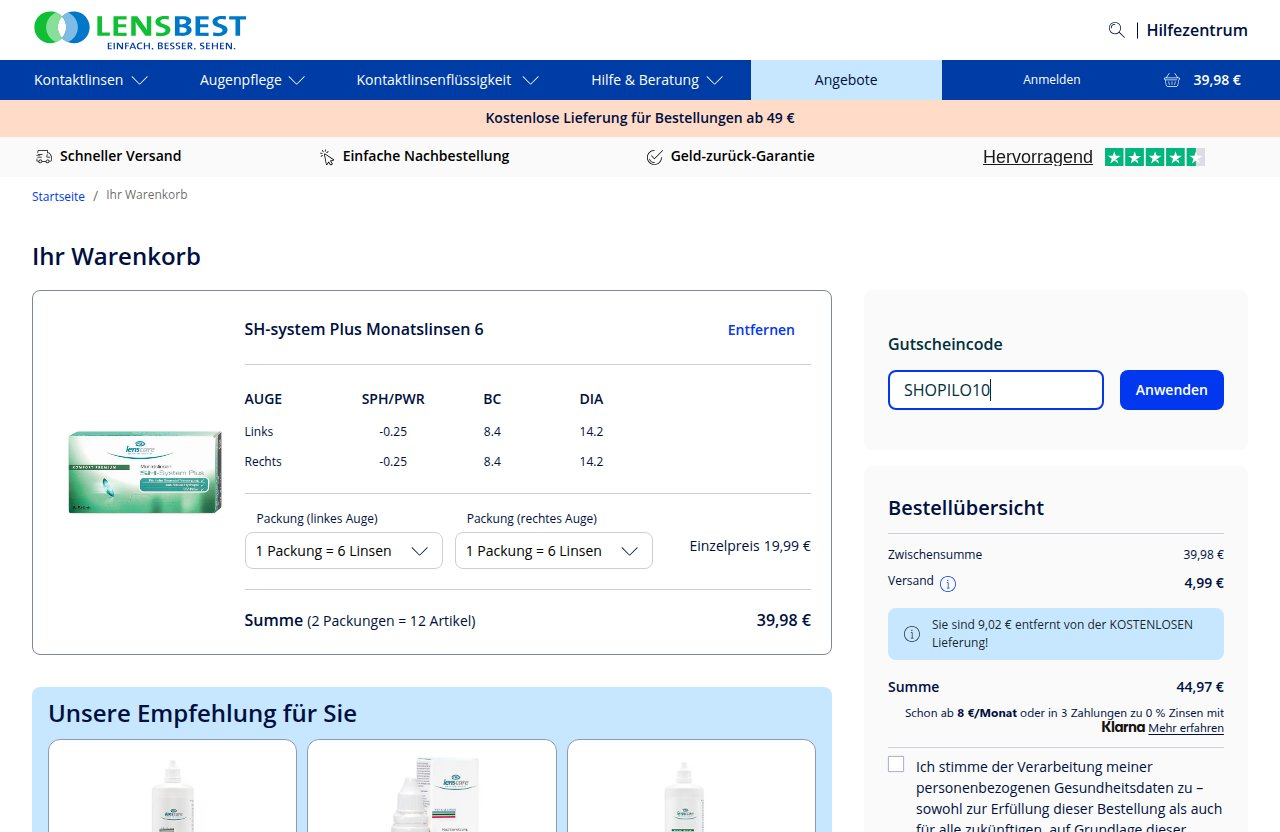Open the right eye Packung dropdown

554,551
